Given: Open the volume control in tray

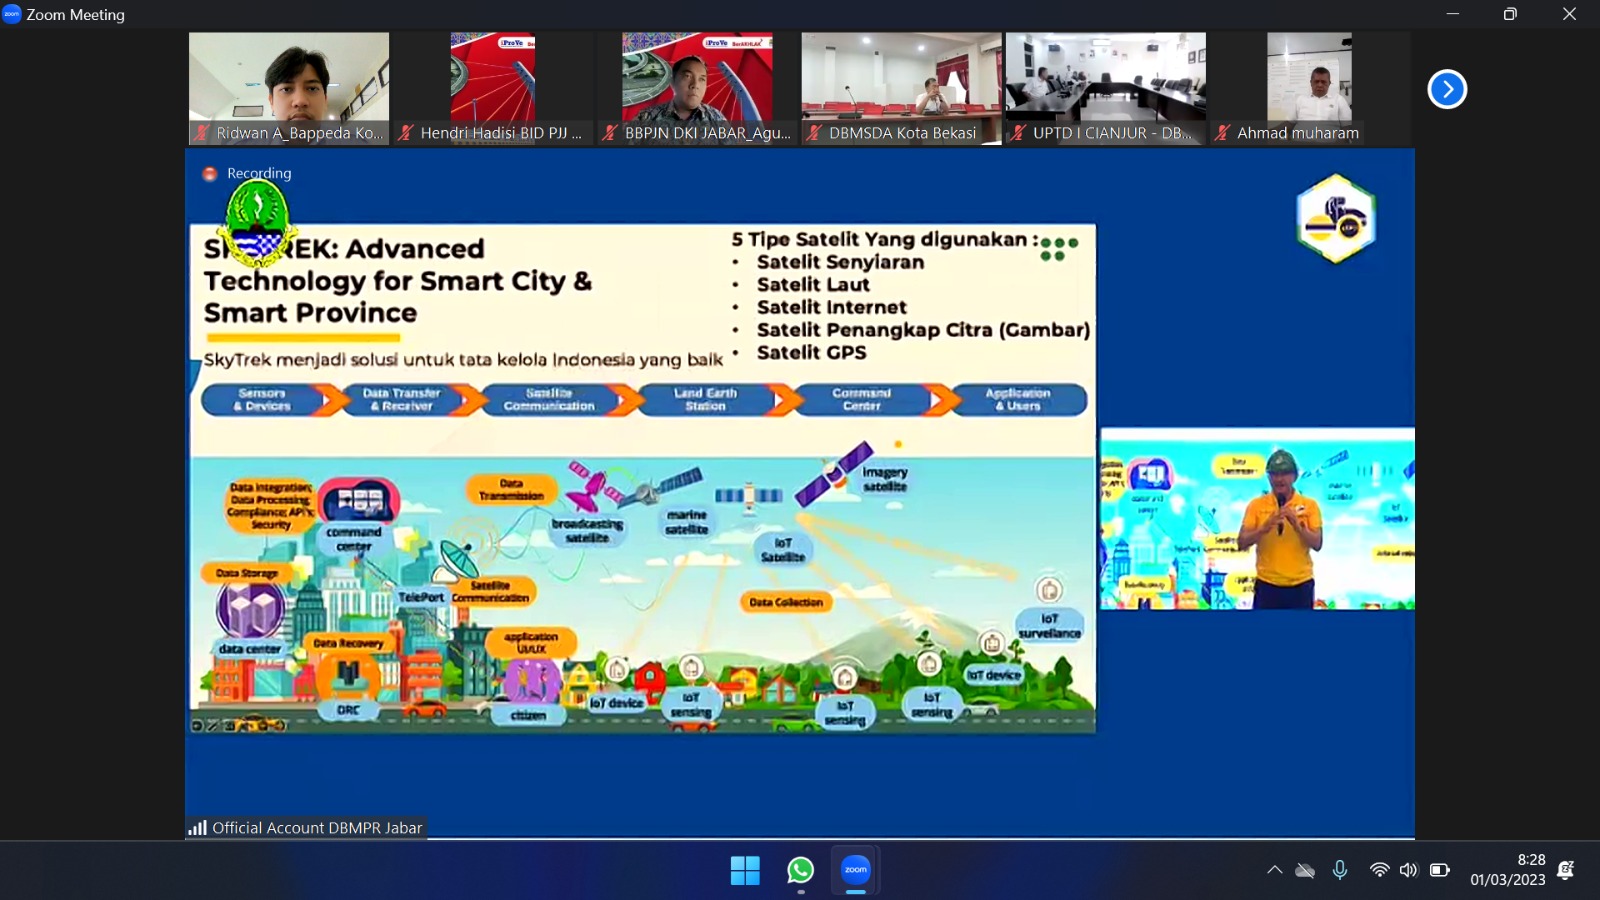Looking at the screenshot, I should click(x=1408, y=870).
